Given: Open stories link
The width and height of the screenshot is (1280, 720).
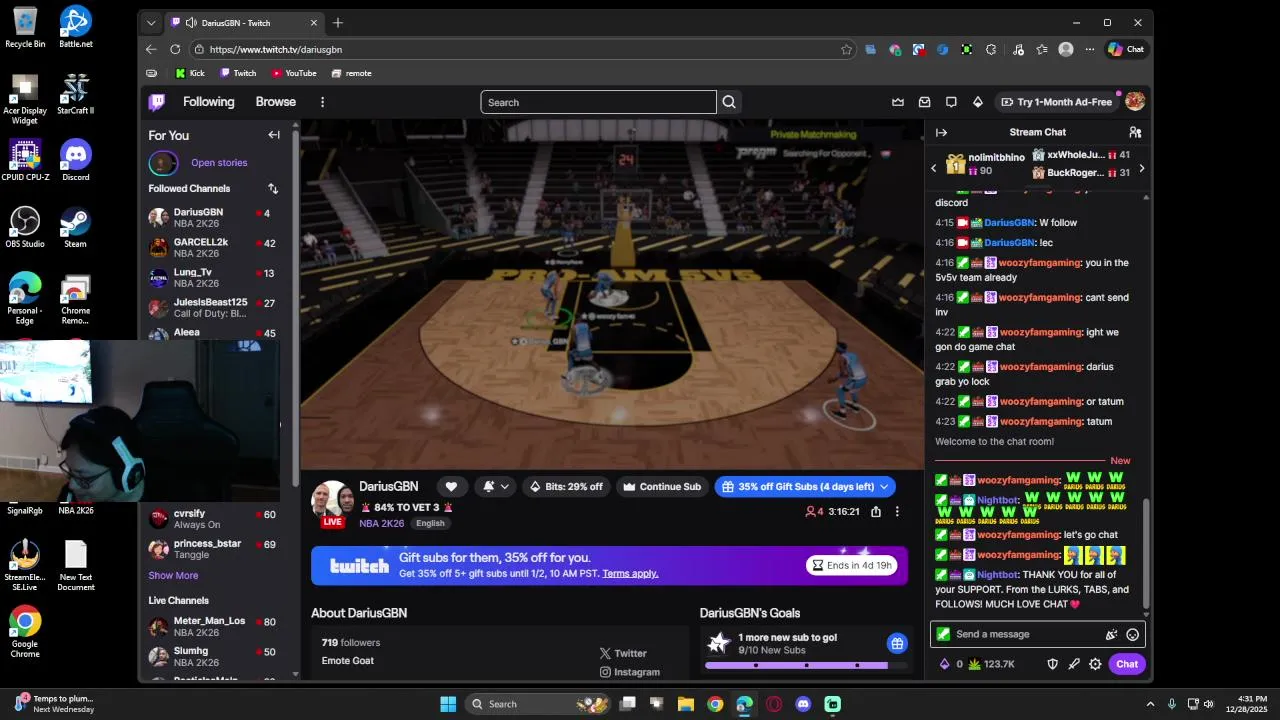Looking at the screenshot, I should pyautogui.click(x=219, y=163).
